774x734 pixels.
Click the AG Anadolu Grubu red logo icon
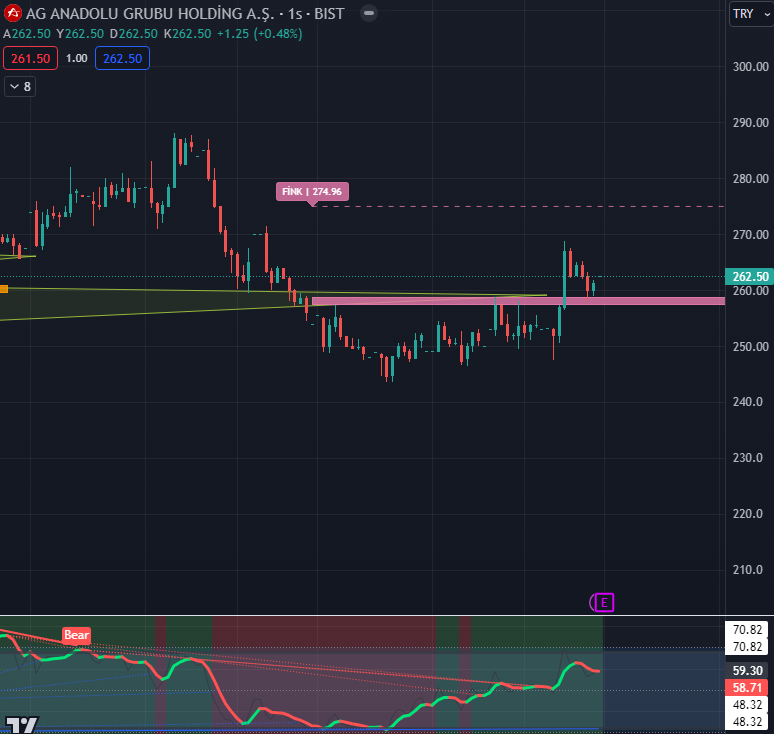tap(12, 13)
